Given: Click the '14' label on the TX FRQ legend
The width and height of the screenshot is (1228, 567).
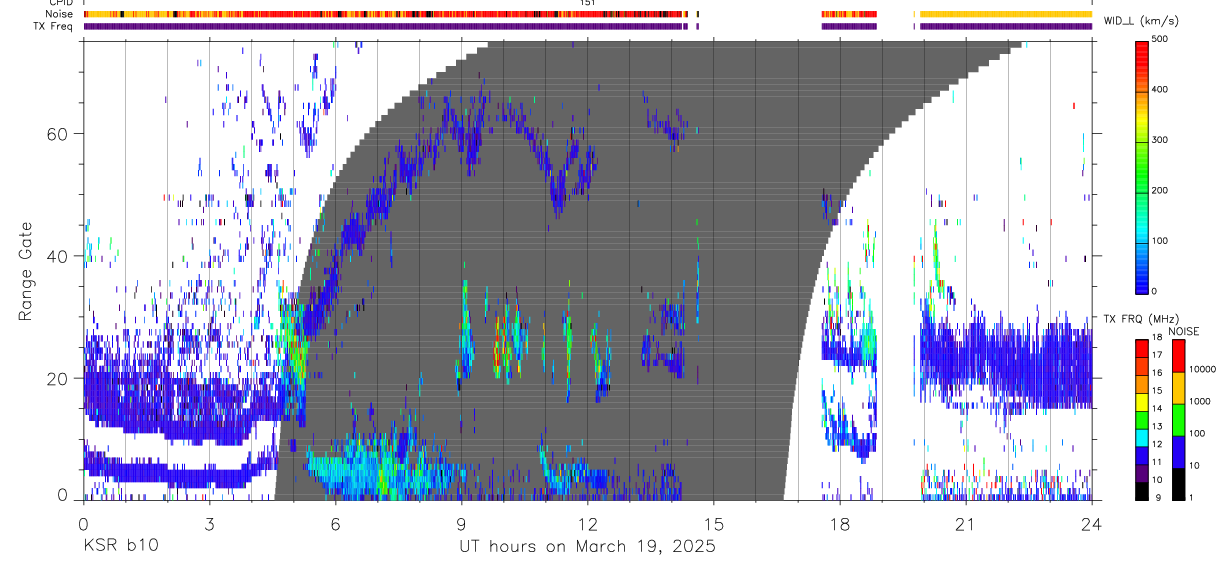Looking at the screenshot, I should click(x=1156, y=408).
